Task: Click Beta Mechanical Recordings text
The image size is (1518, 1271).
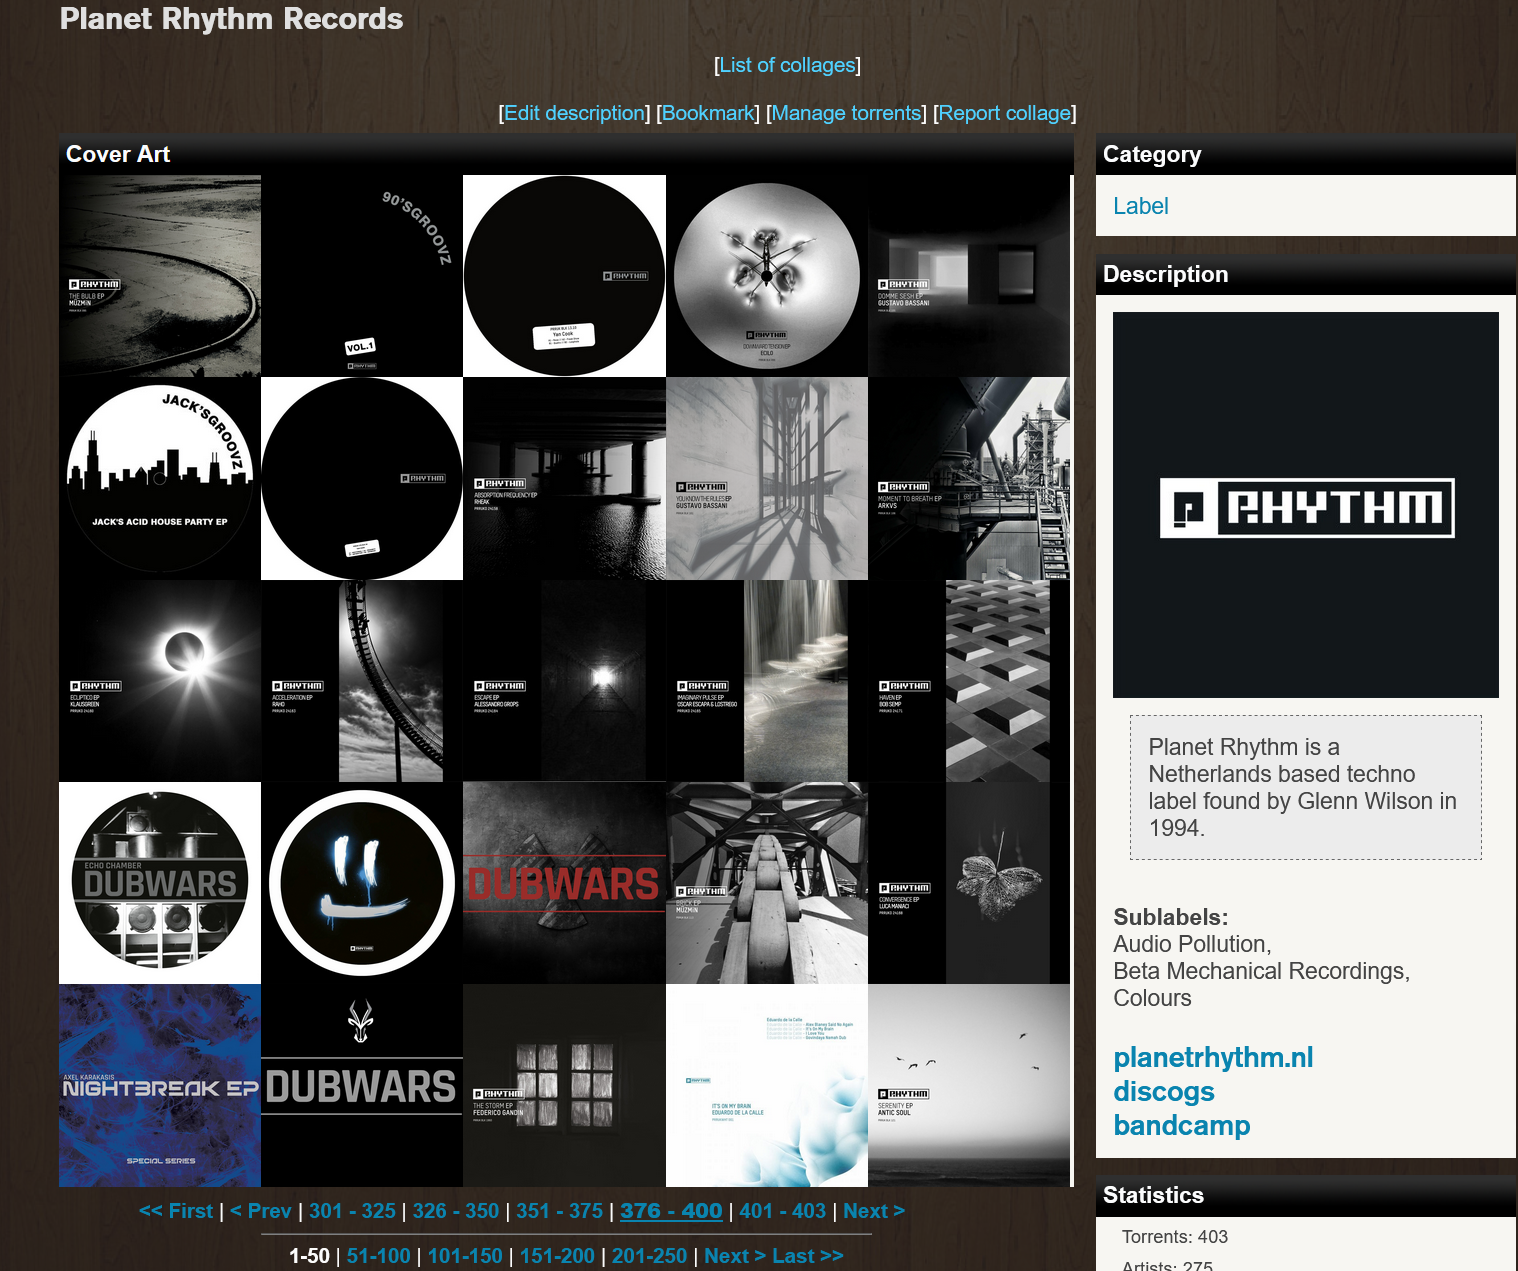Action: (1262, 971)
